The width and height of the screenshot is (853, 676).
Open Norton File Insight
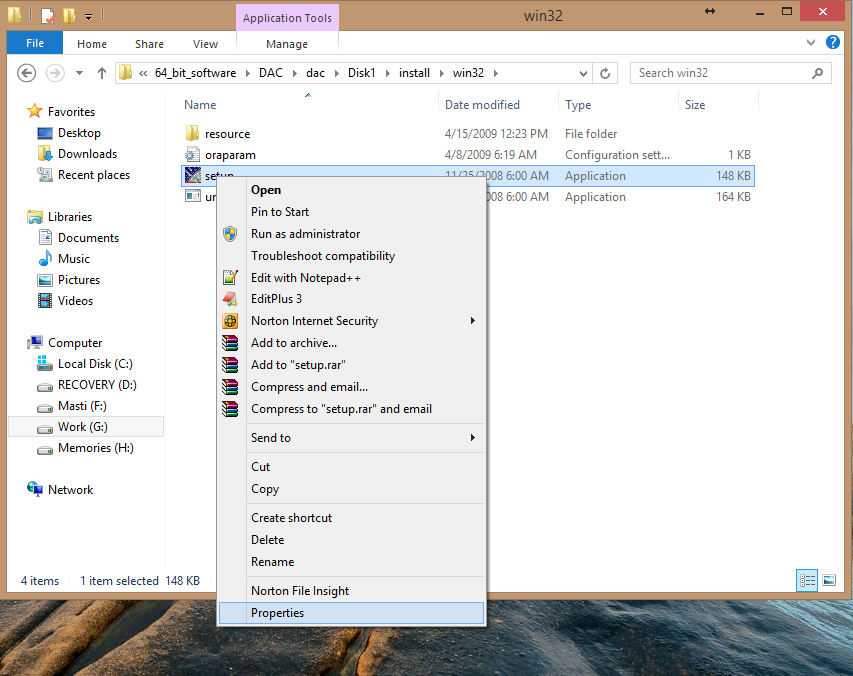coord(351,591)
